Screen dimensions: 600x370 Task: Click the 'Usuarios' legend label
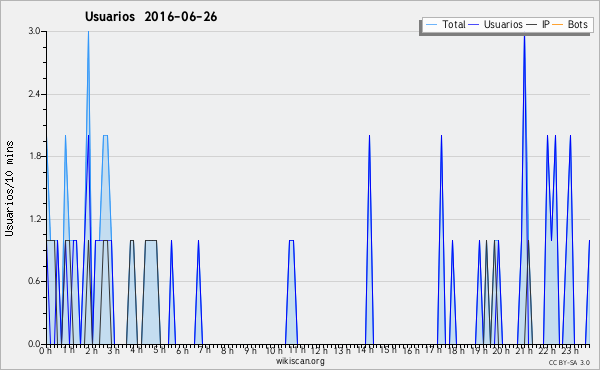click(x=503, y=24)
